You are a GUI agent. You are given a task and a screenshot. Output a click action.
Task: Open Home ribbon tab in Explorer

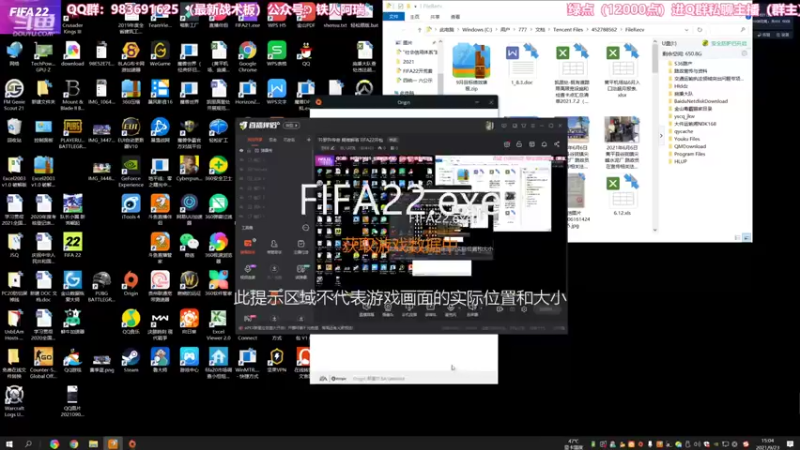coord(415,17)
